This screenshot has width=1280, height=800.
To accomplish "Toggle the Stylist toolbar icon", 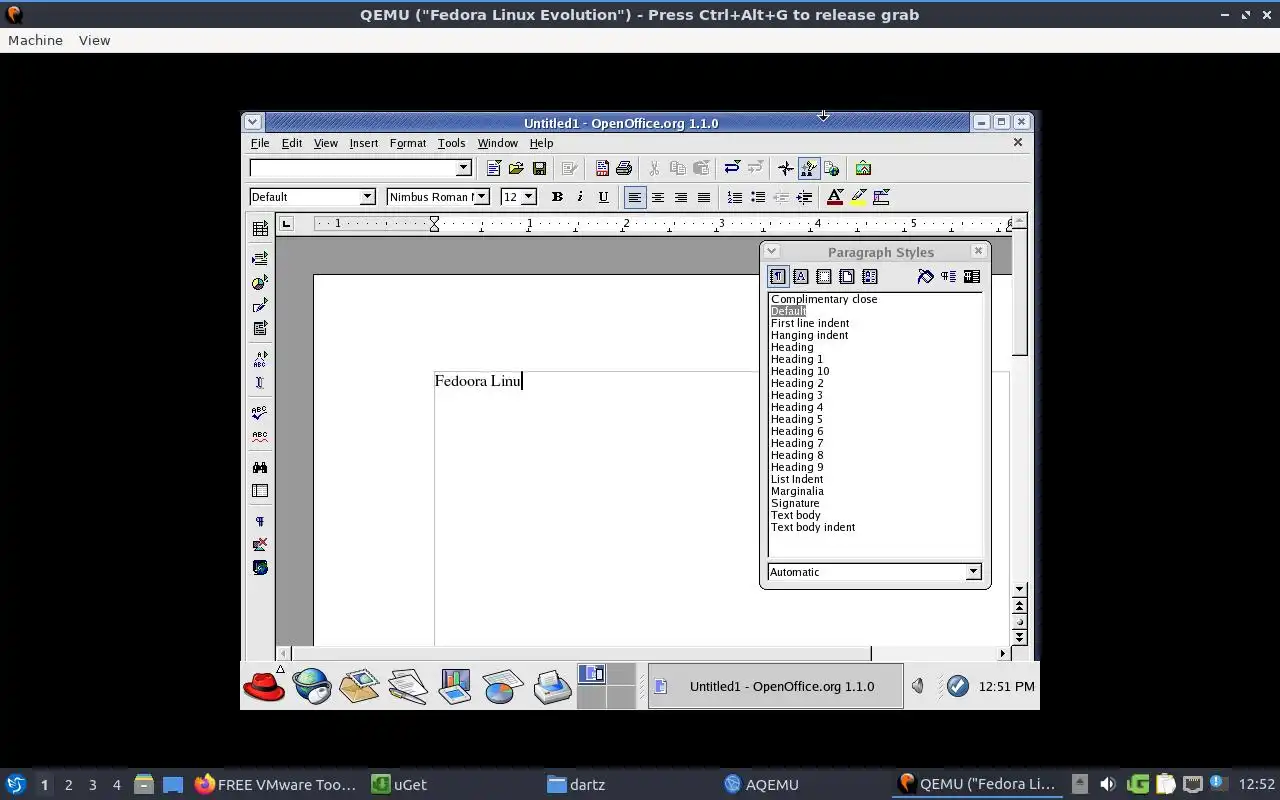I will pos(809,168).
